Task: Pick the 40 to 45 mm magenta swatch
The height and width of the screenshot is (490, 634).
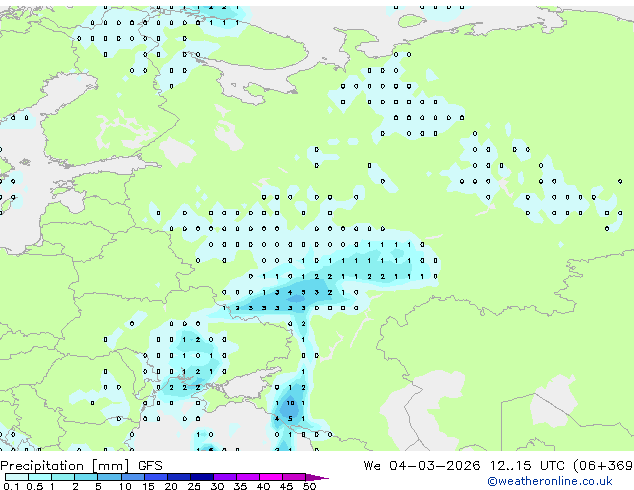Action: tap(271, 477)
